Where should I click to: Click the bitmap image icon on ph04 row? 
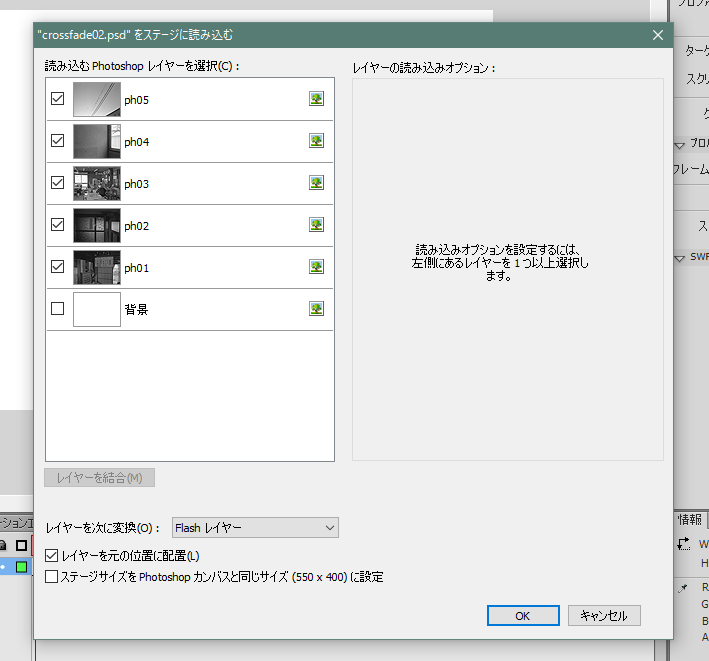pos(317,141)
